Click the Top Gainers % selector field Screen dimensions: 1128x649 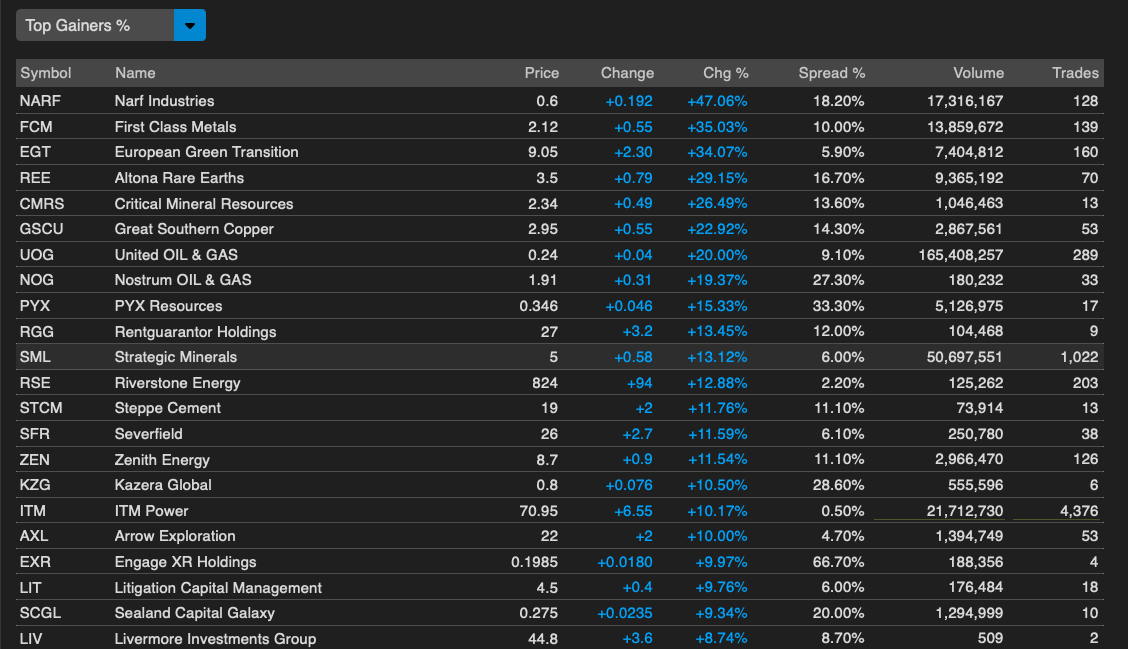click(x=95, y=25)
